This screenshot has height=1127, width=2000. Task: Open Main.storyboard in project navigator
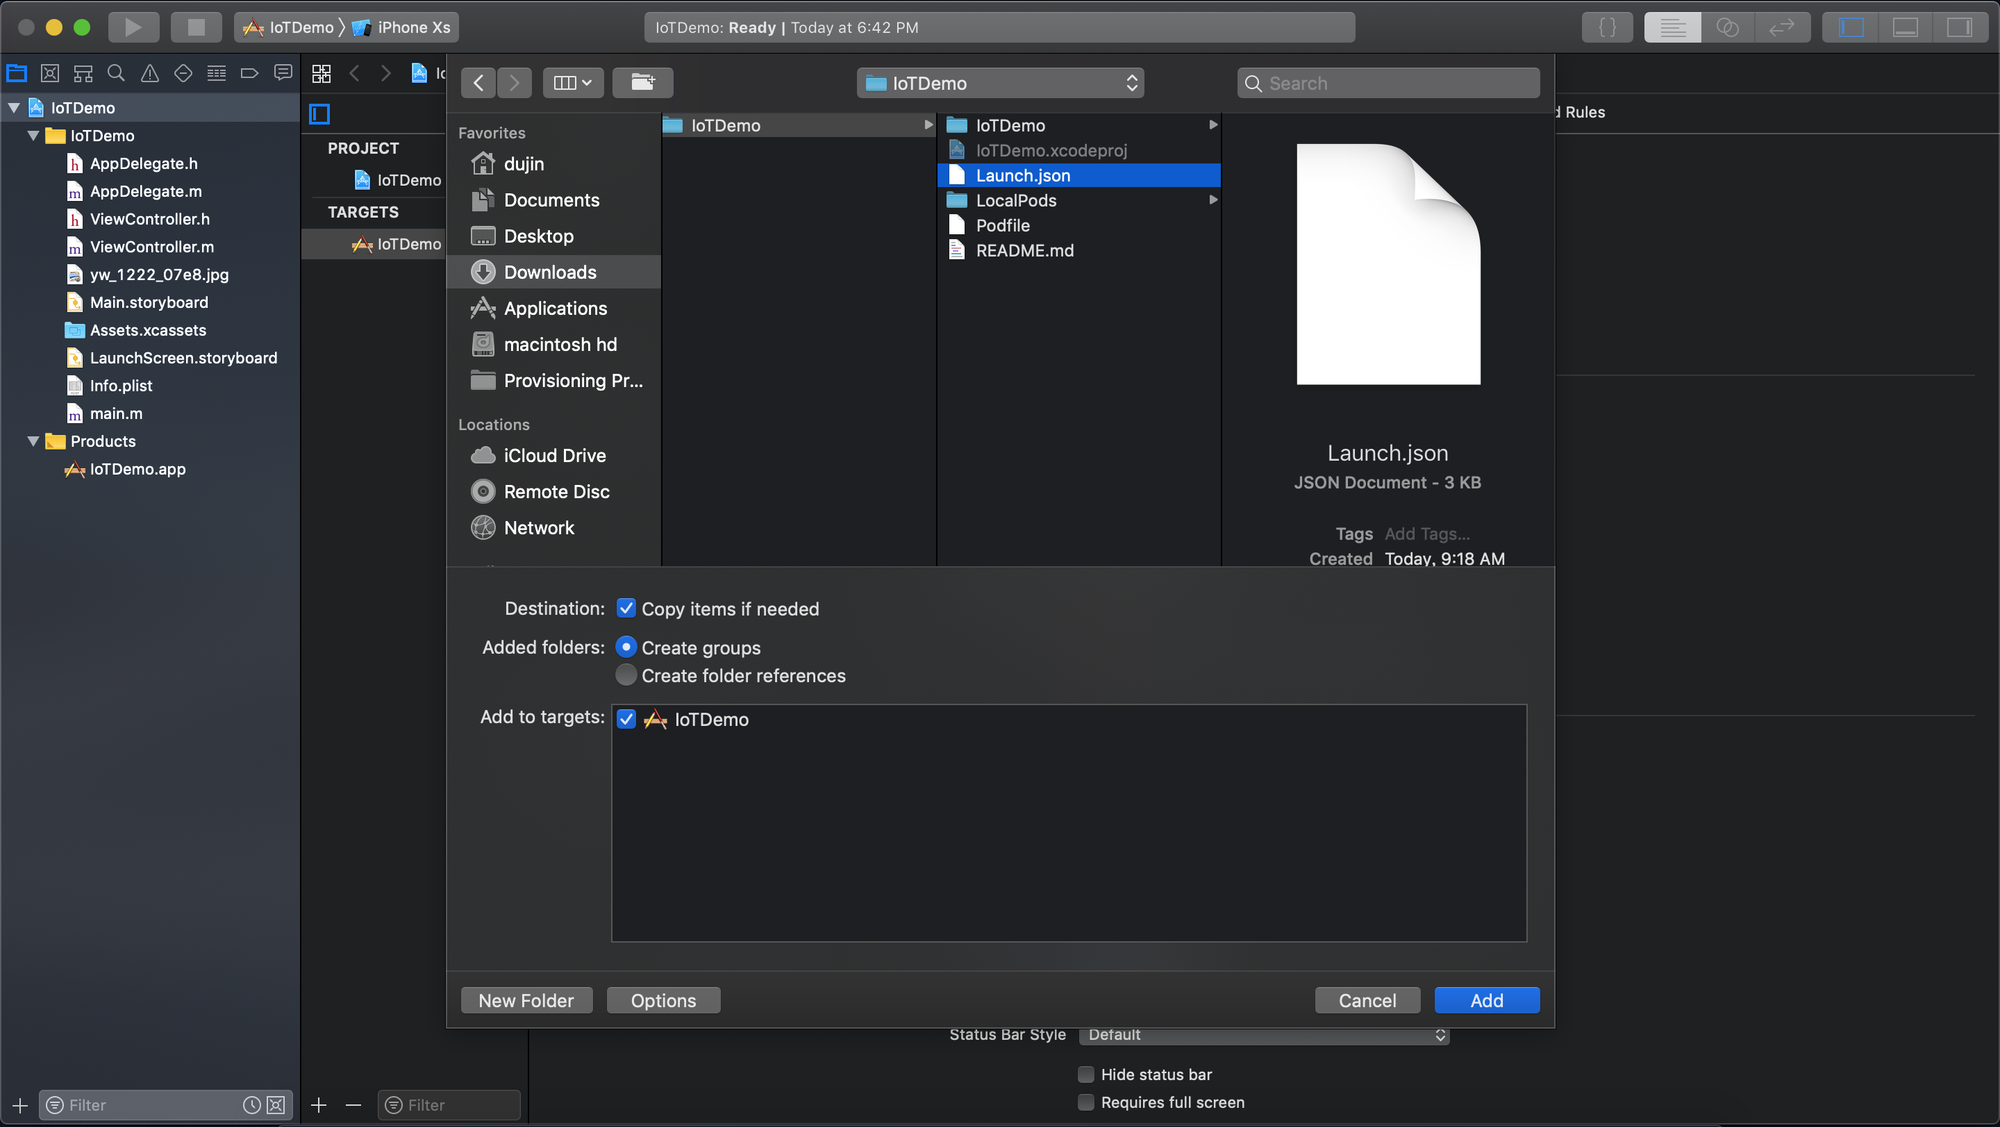click(x=149, y=302)
